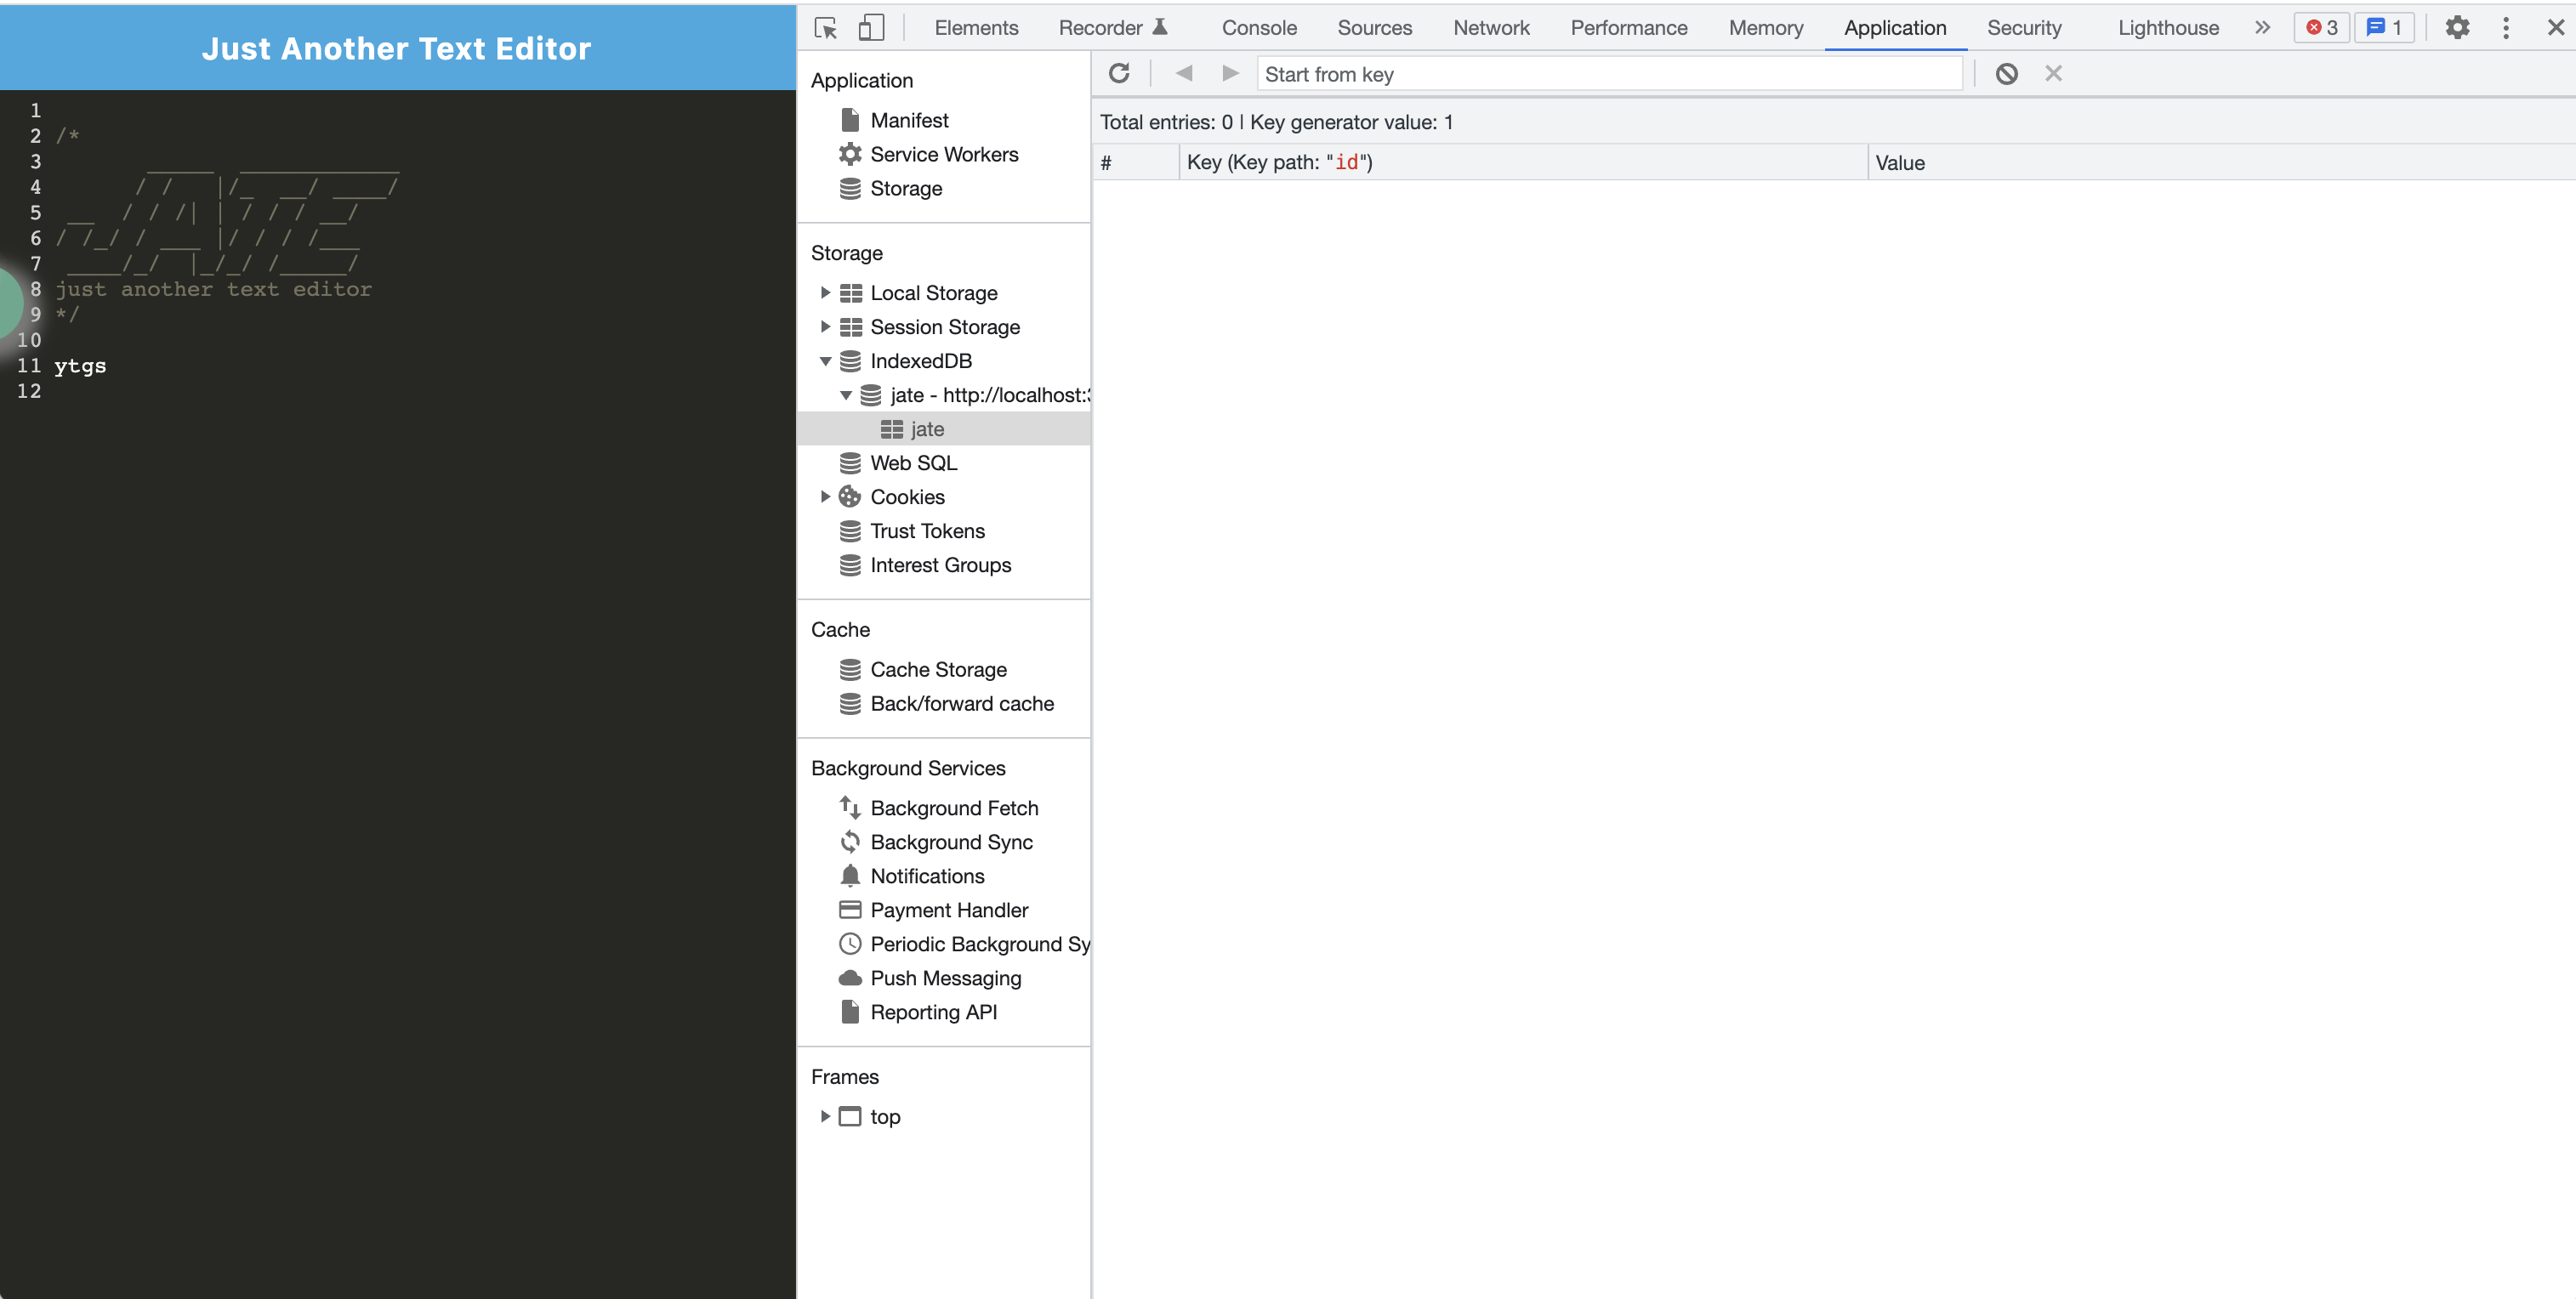Go to previous page of entries

click(1185, 73)
